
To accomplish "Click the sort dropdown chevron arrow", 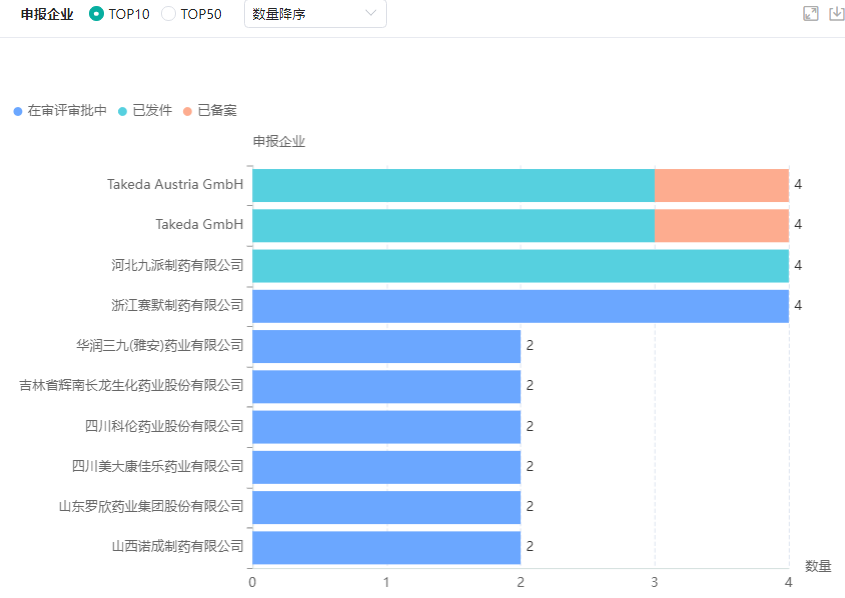I will (371, 13).
